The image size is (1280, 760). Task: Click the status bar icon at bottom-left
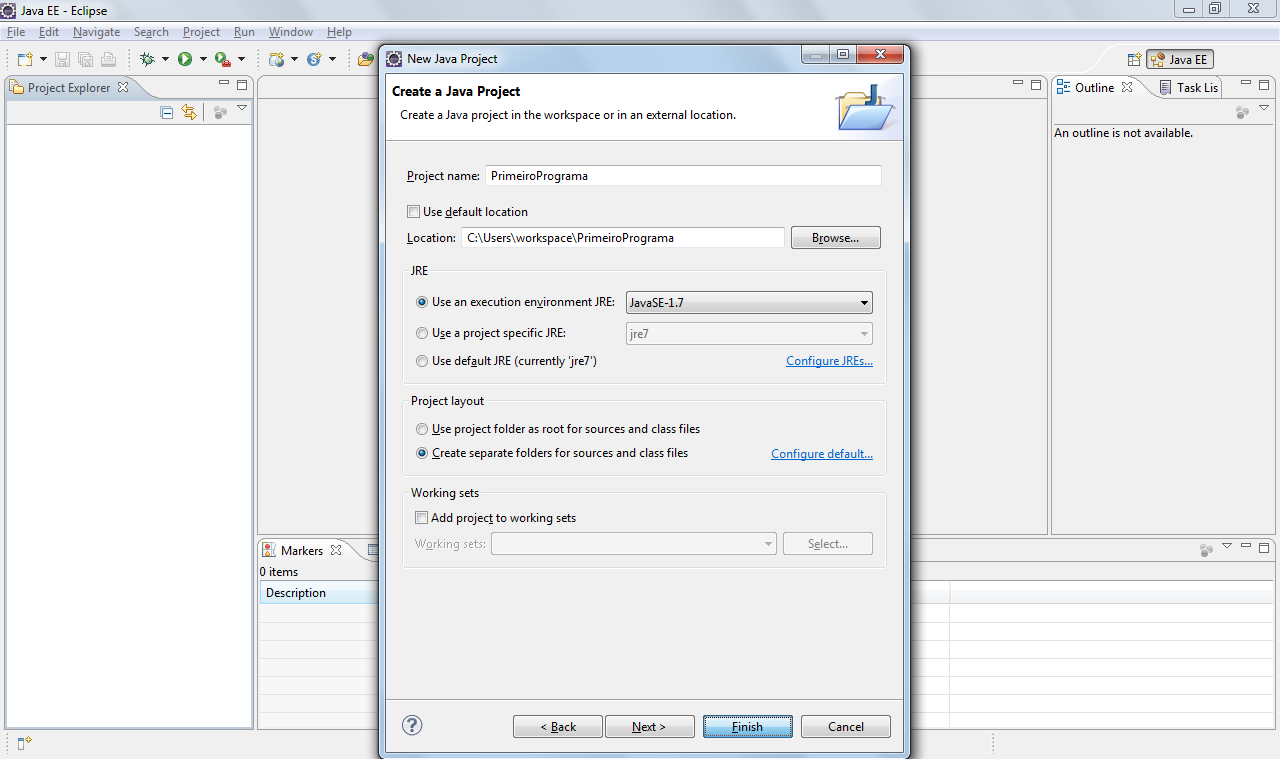pos(25,742)
